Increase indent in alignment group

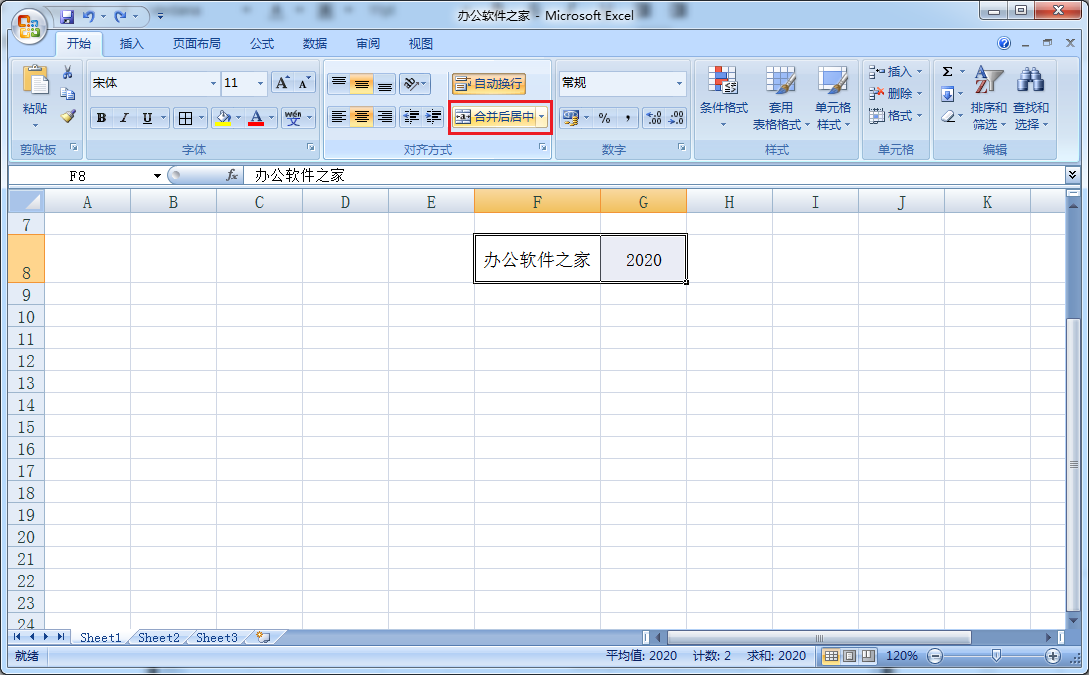(x=433, y=117)
